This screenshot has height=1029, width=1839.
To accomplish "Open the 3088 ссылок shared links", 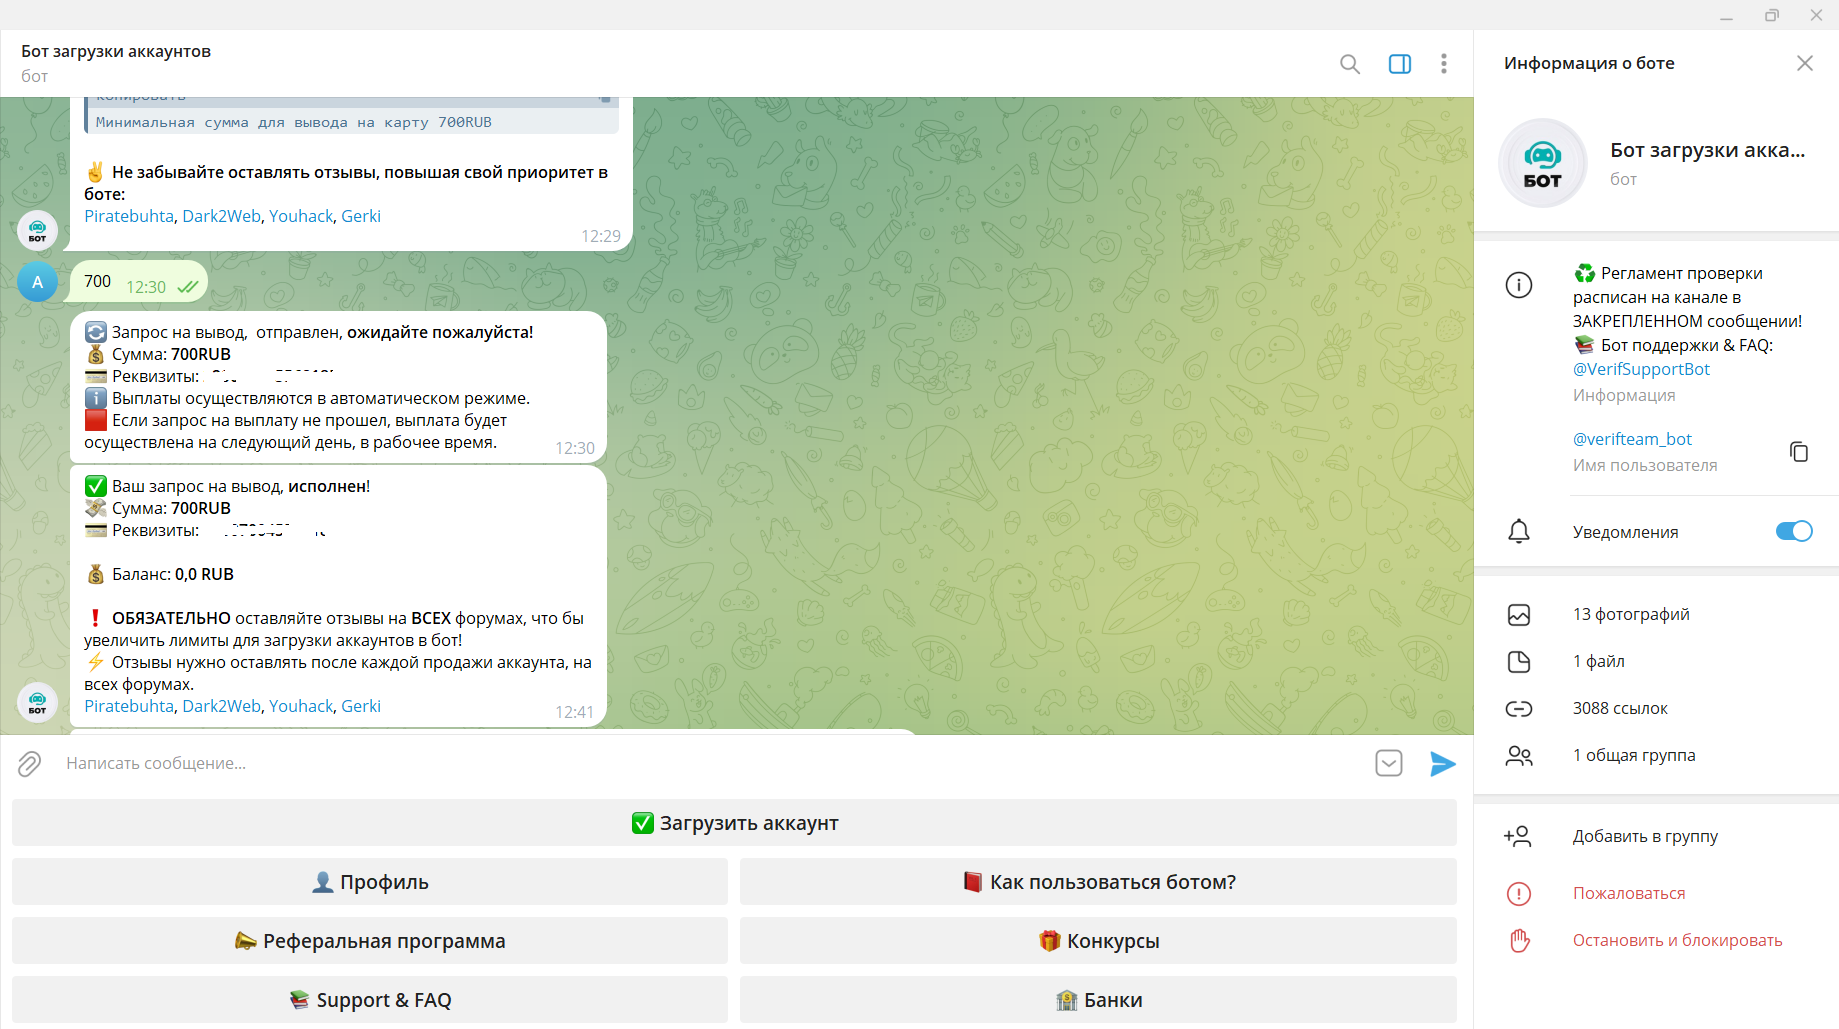I will pos(1619,708).
